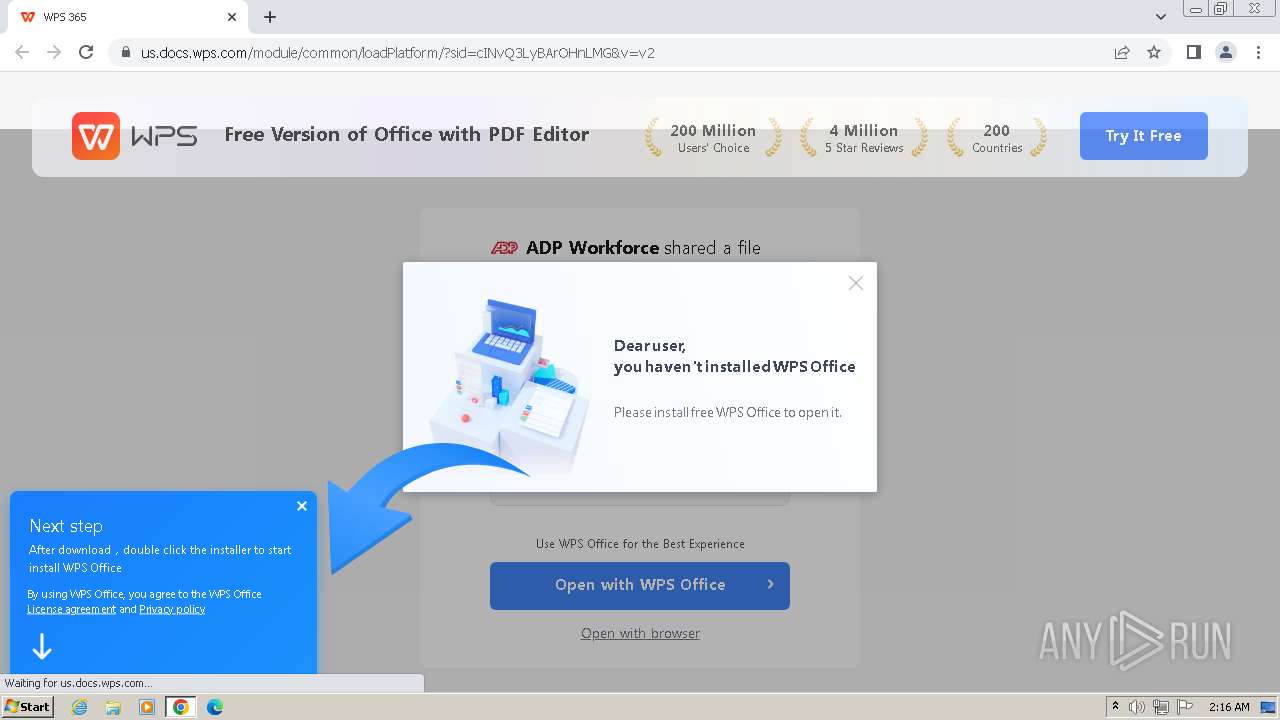This screenshot has height=720, width=1280.
Task: Close the 'haven't installed WPS Office' dialog
Action: (x=856, y=283)
